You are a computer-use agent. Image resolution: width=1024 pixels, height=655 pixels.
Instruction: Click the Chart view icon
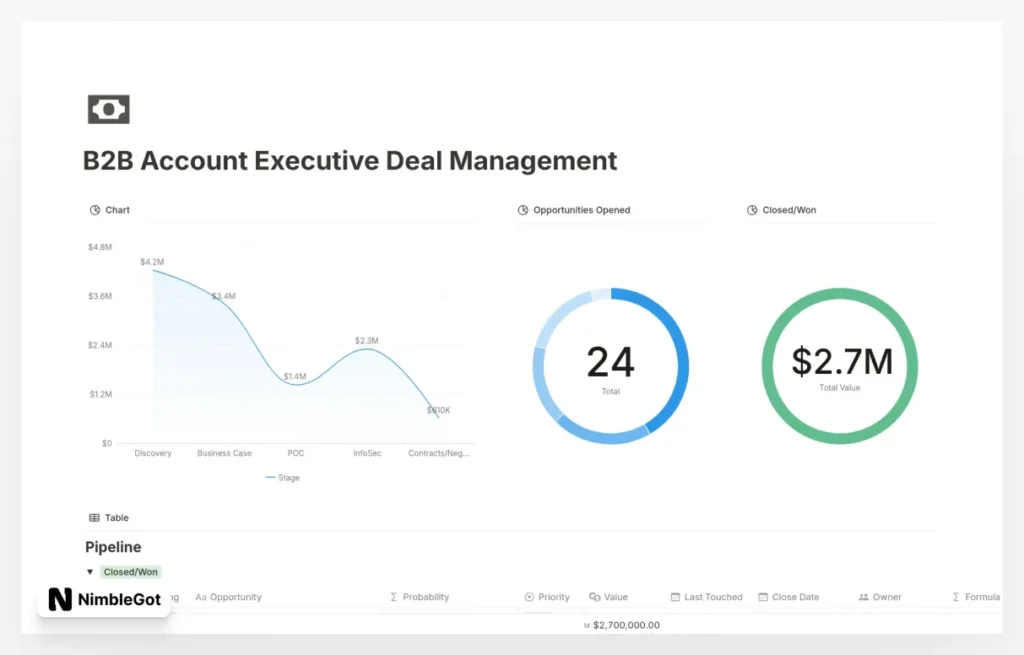click(x=94, y=210)
